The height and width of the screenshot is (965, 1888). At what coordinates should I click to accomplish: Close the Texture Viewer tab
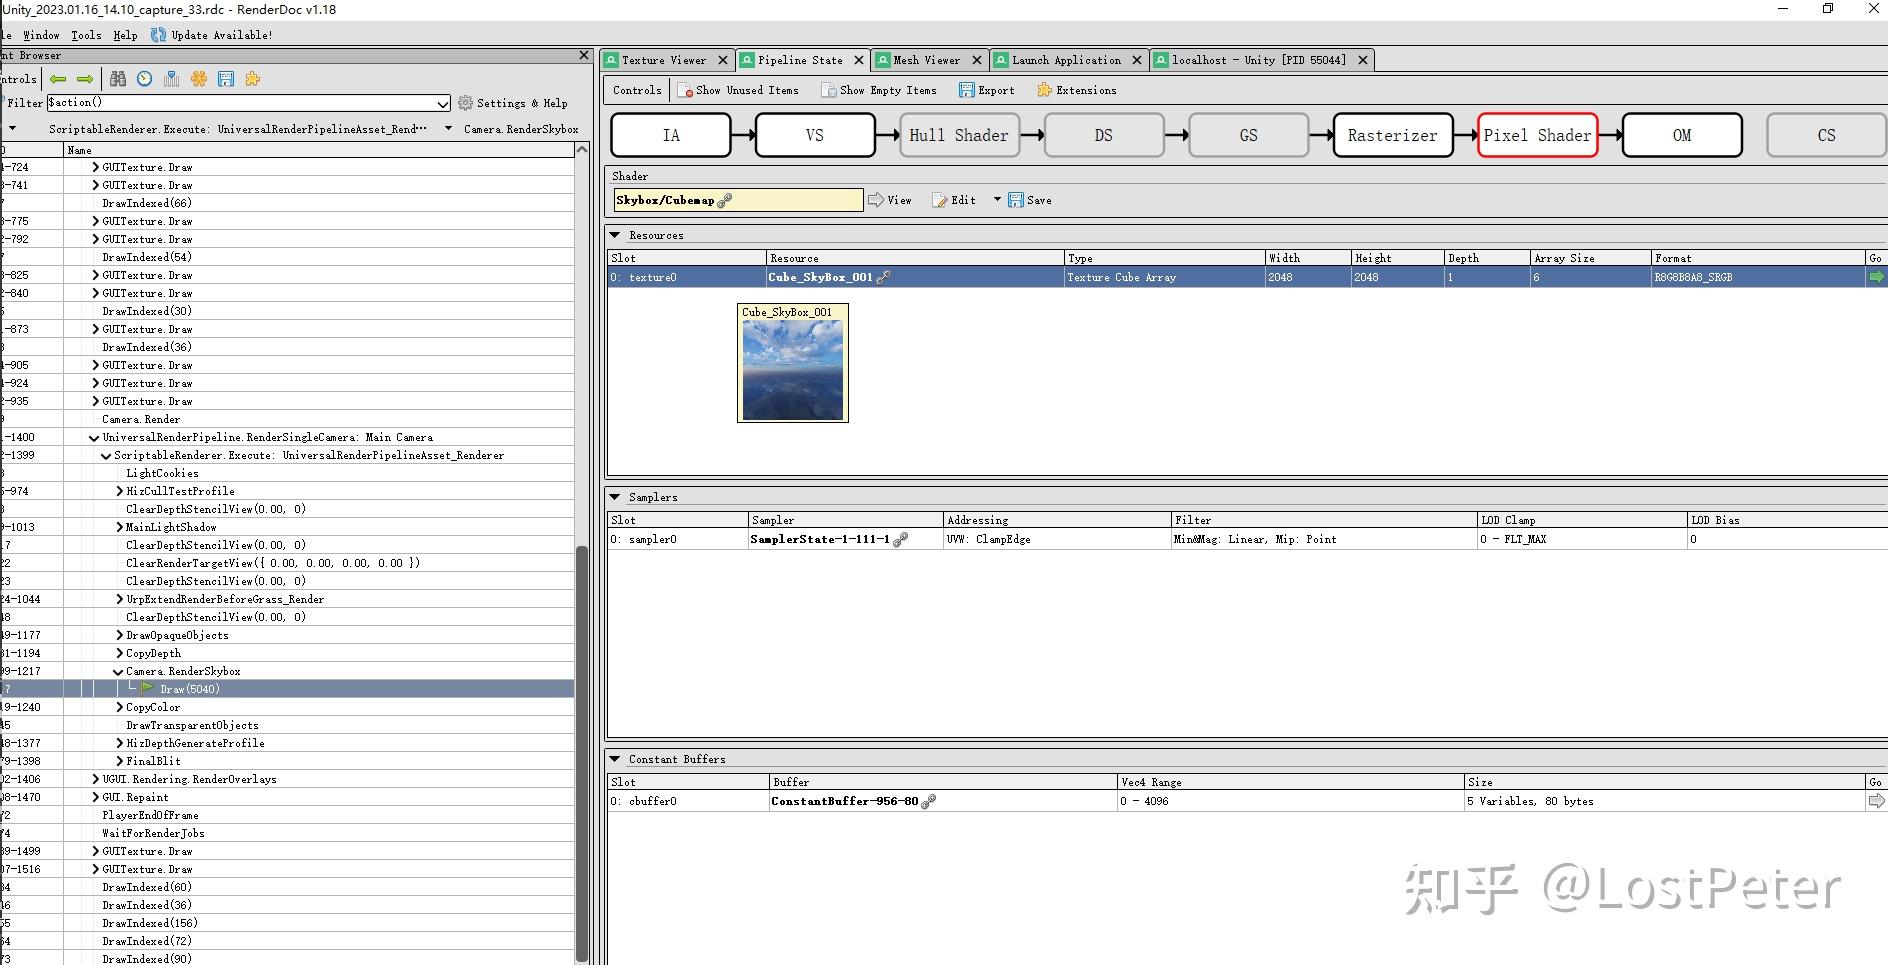point(723,60)
